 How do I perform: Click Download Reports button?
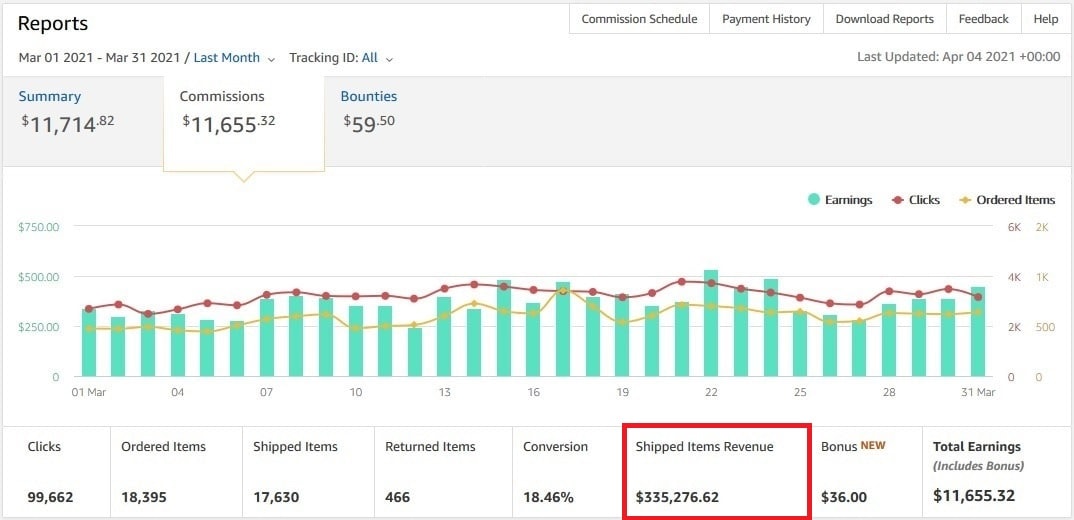coord(884,19)
